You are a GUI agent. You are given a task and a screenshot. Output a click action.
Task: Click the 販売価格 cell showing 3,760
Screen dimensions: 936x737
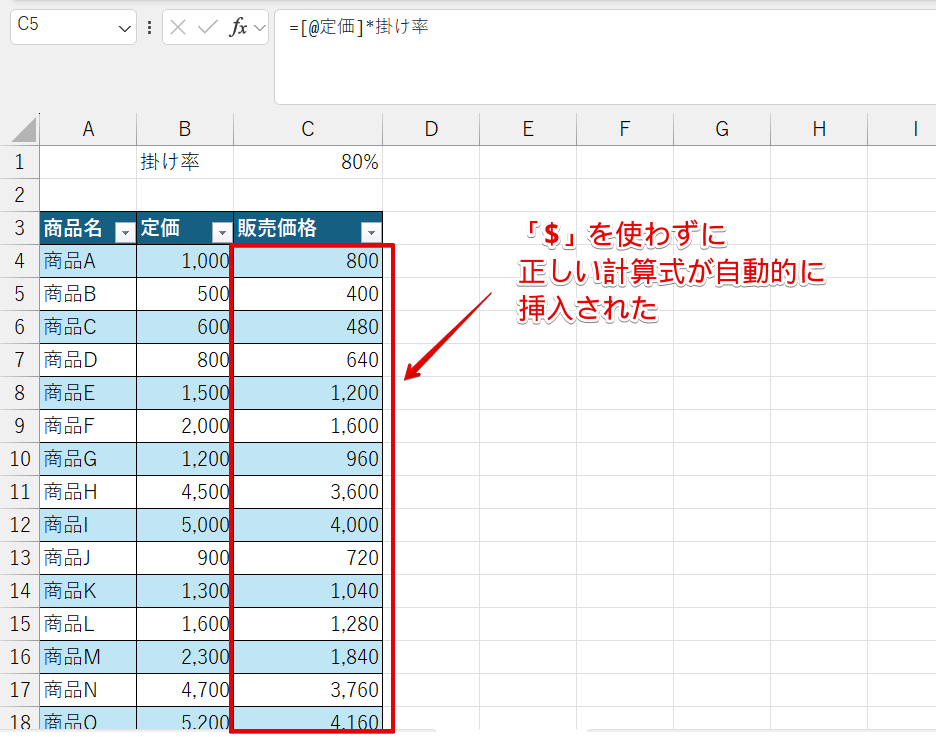click(x=308, y=690)
